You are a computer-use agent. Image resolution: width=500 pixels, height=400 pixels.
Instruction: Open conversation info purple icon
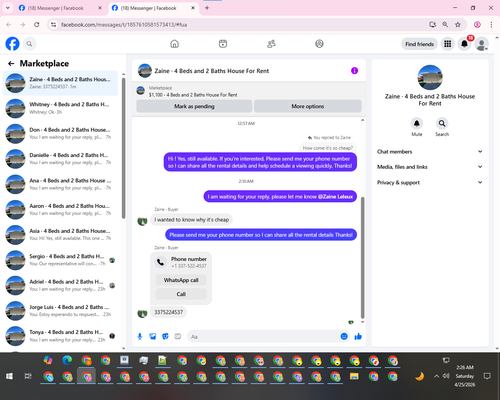[x=354, y=71]
